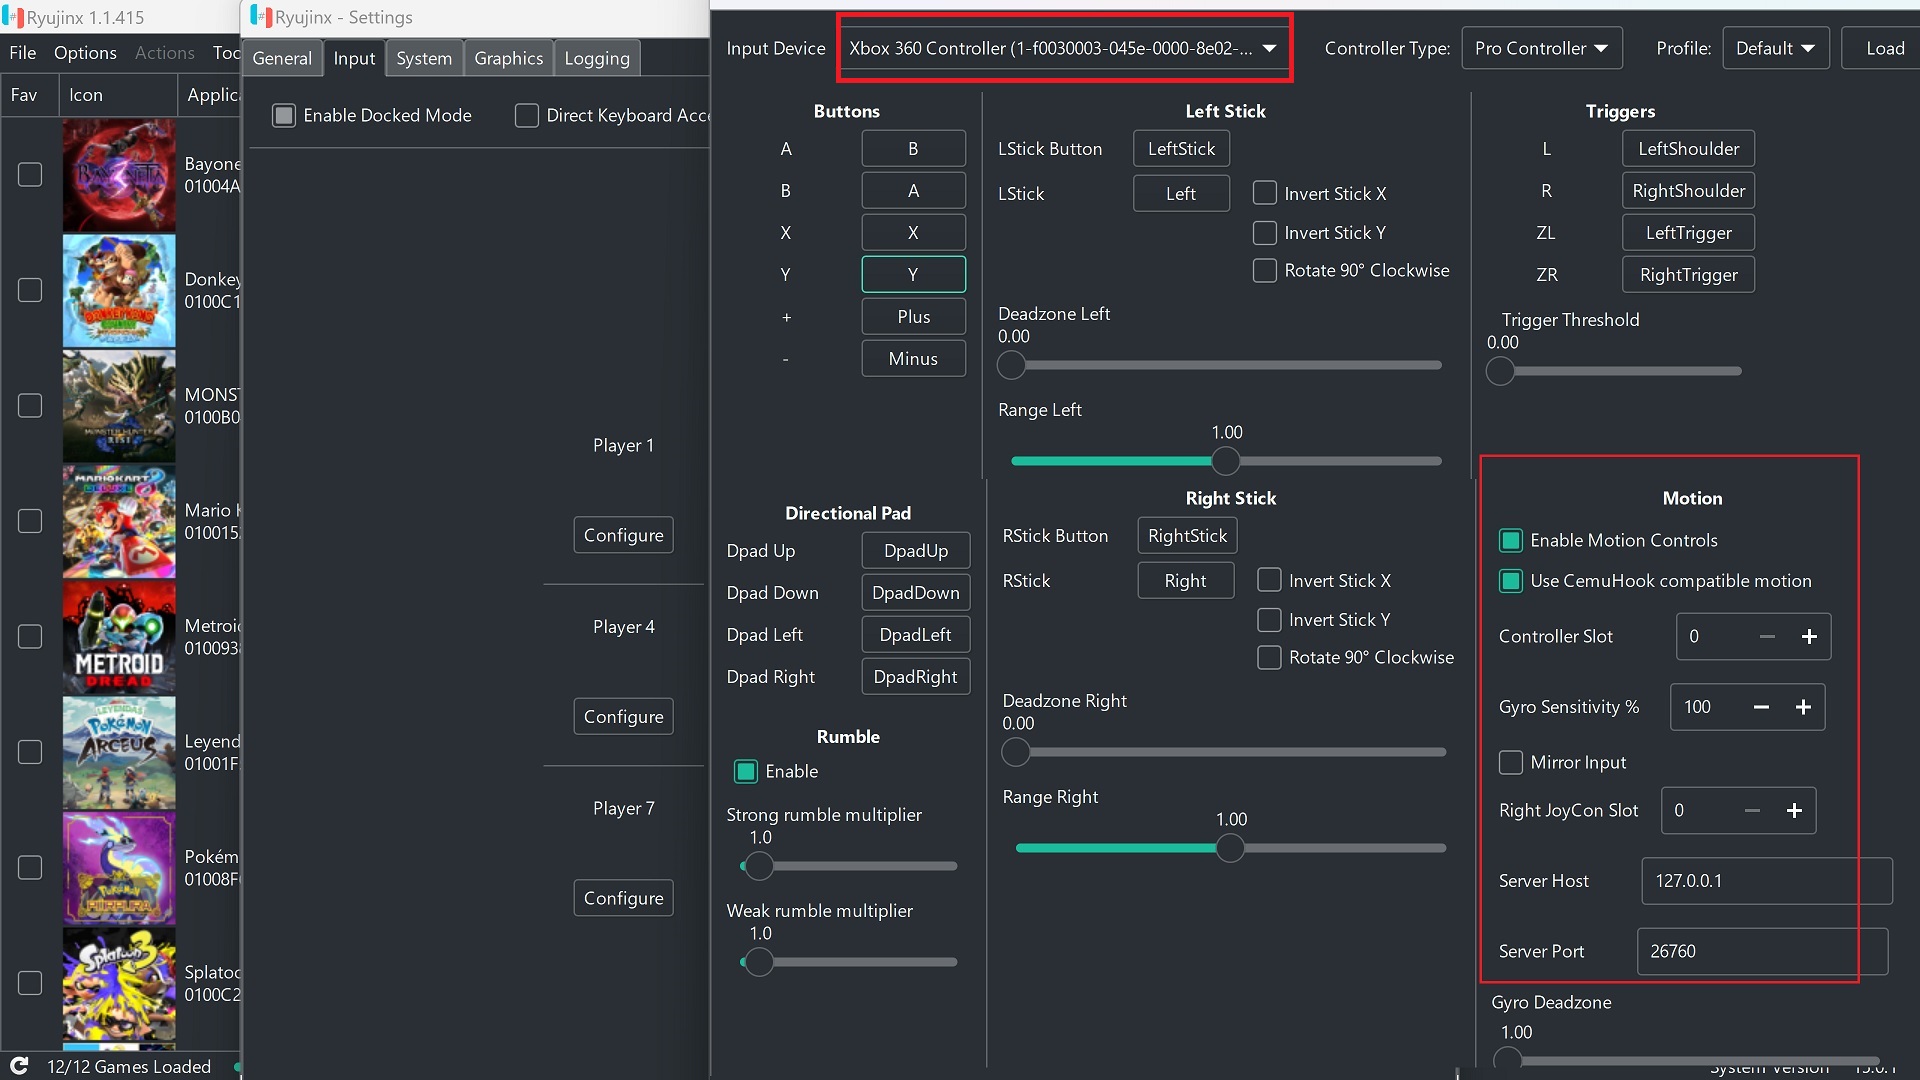Expand the Input Device dropdown
The width and height of the screenshot is (1920, 1080).
click(1267, 47)
